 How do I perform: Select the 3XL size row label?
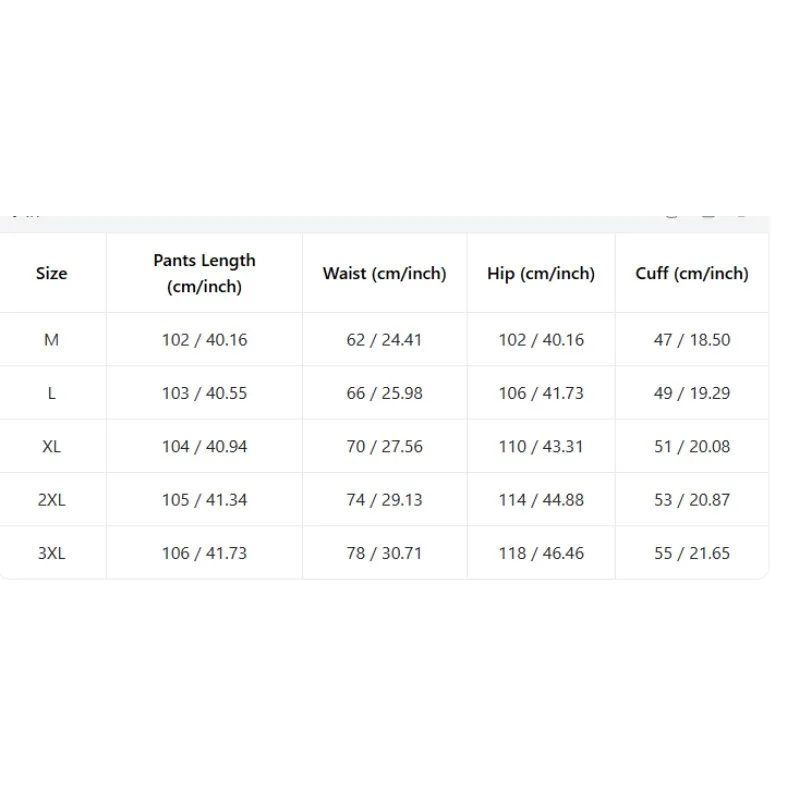click(52, 553)
